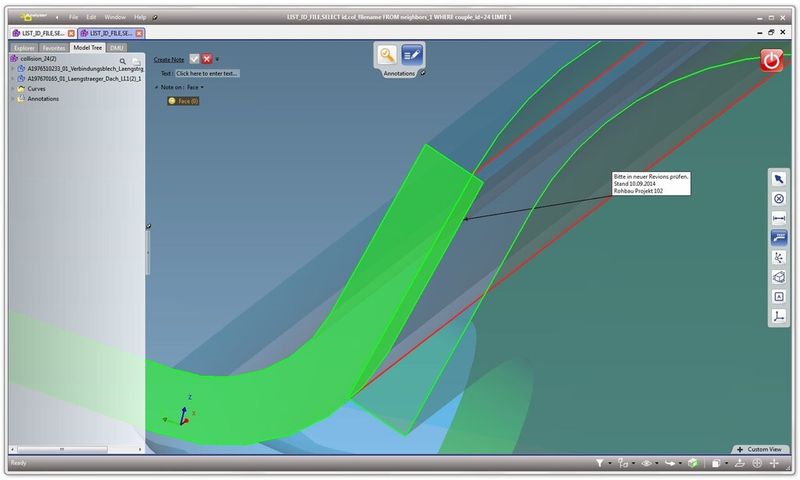Open the Edit menu
The width and height of the screenshot is (800, 480).
click(x=91, y=17)
